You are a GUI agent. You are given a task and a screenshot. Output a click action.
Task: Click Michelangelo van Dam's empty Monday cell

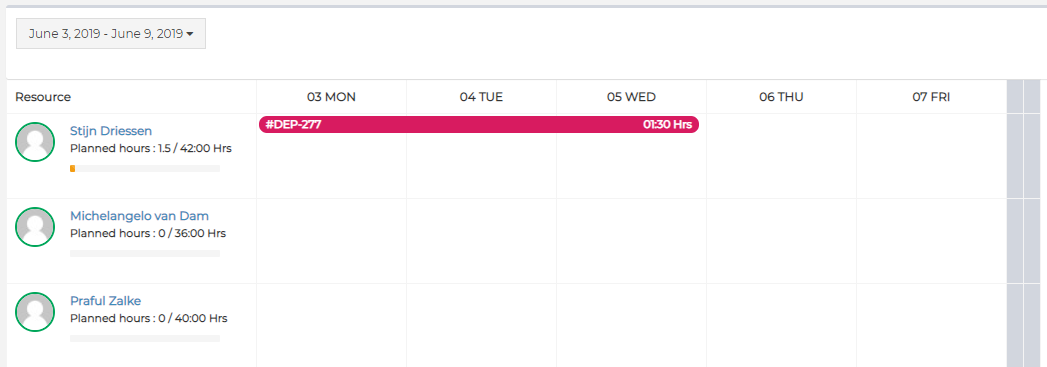331,241
